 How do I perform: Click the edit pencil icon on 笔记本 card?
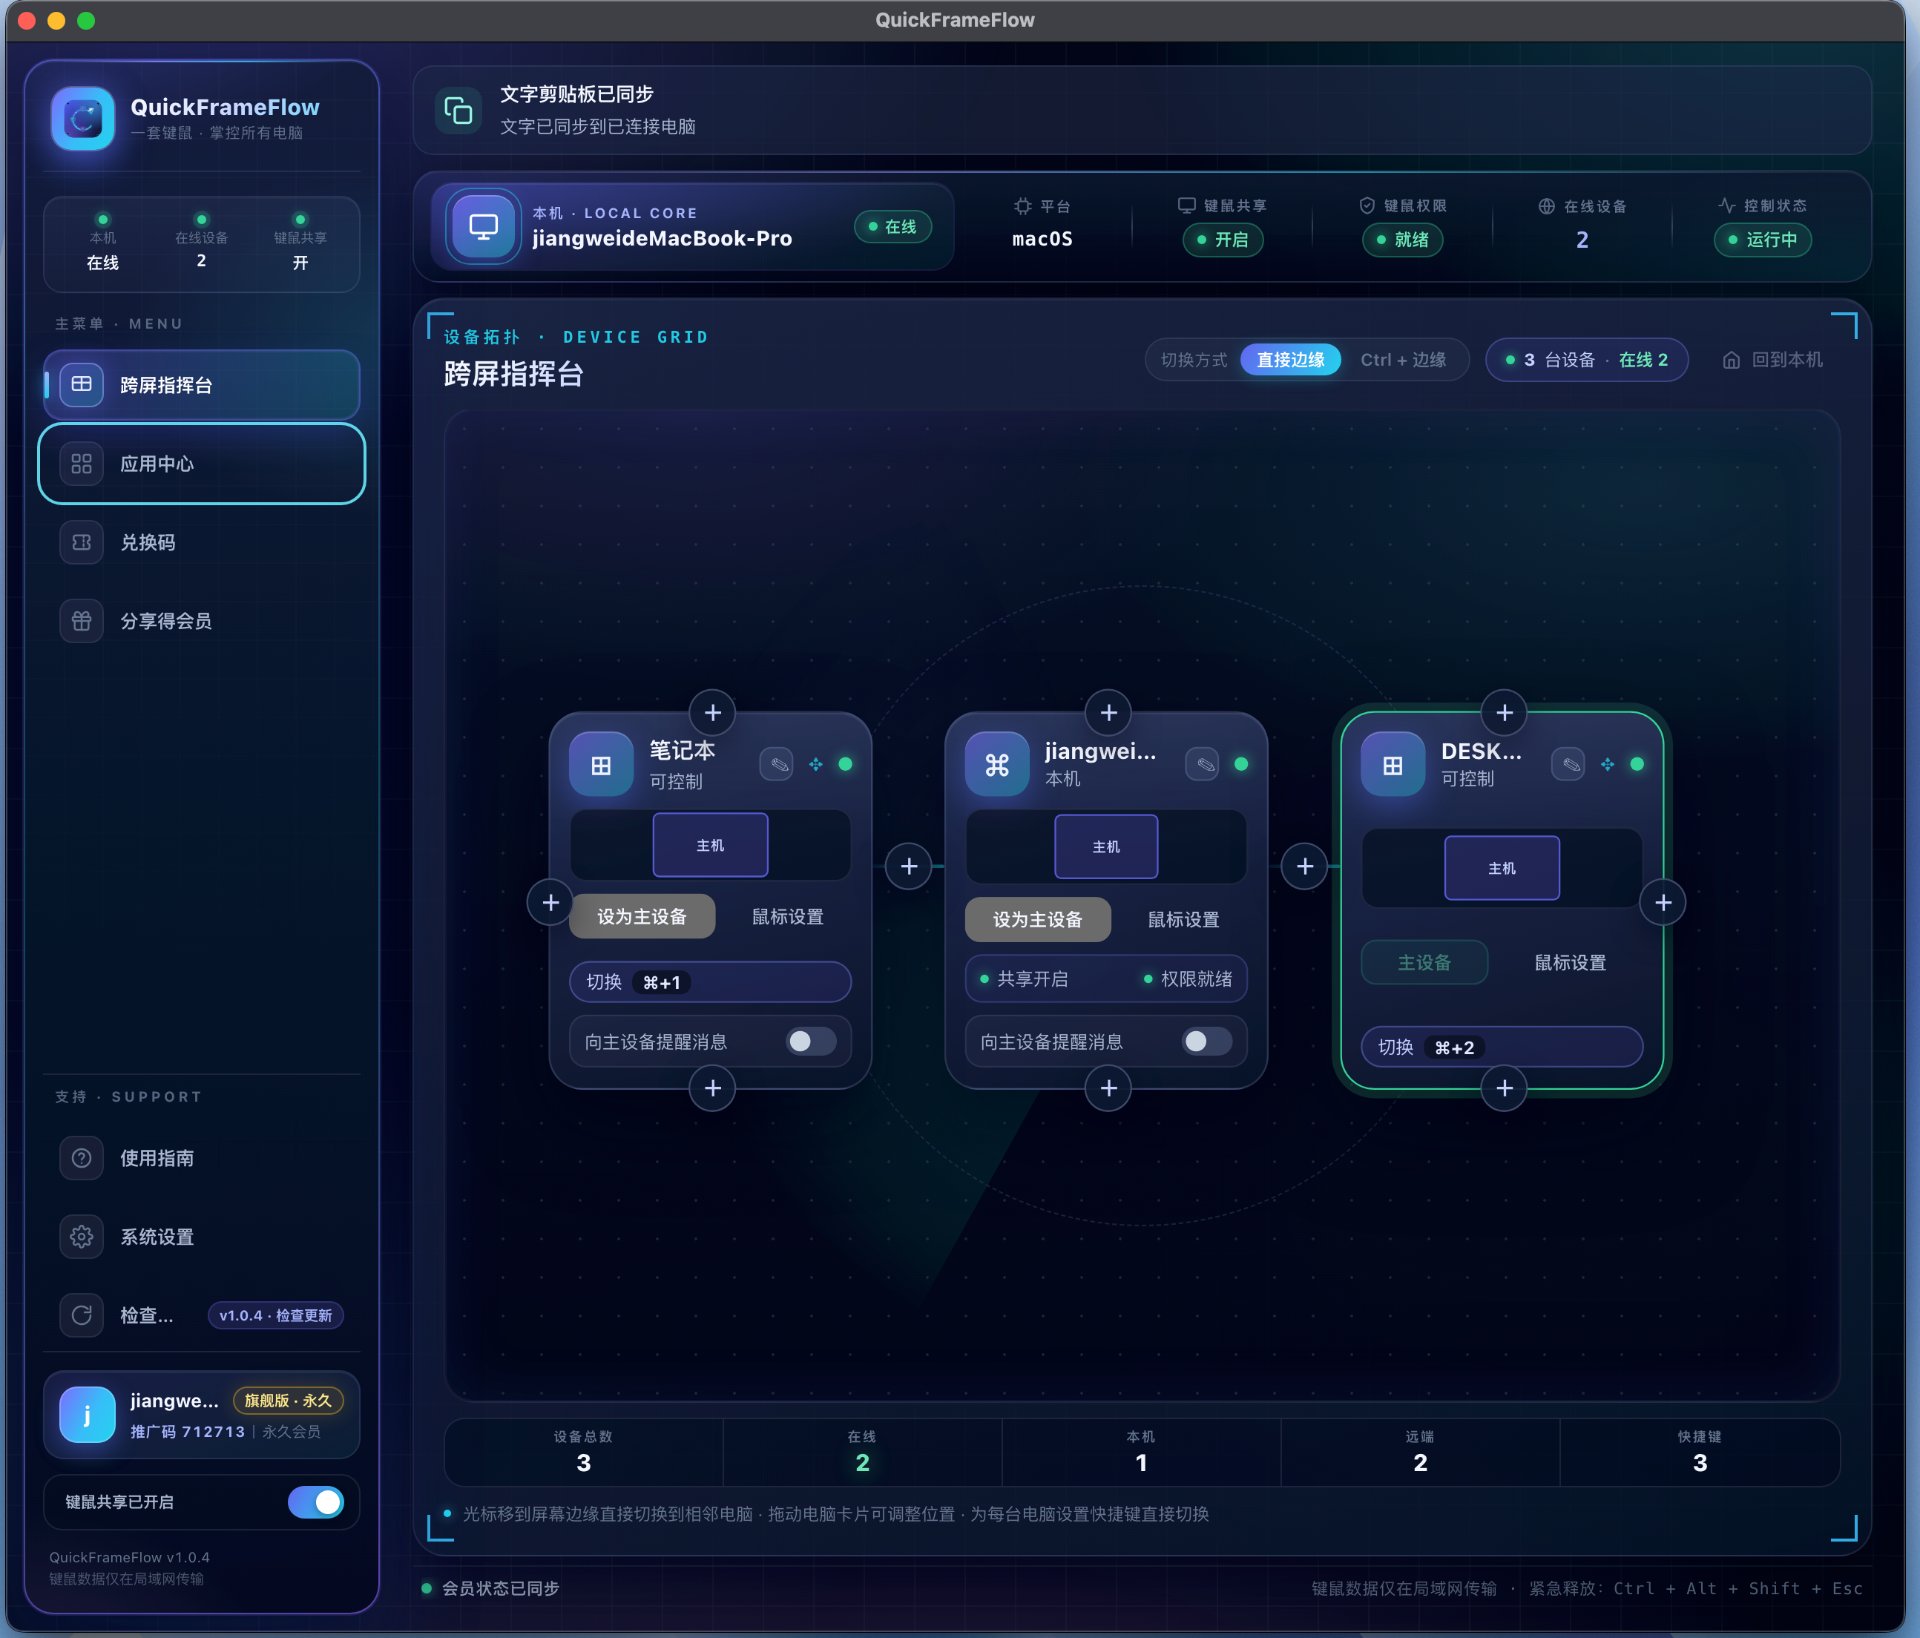coord(777,764)
